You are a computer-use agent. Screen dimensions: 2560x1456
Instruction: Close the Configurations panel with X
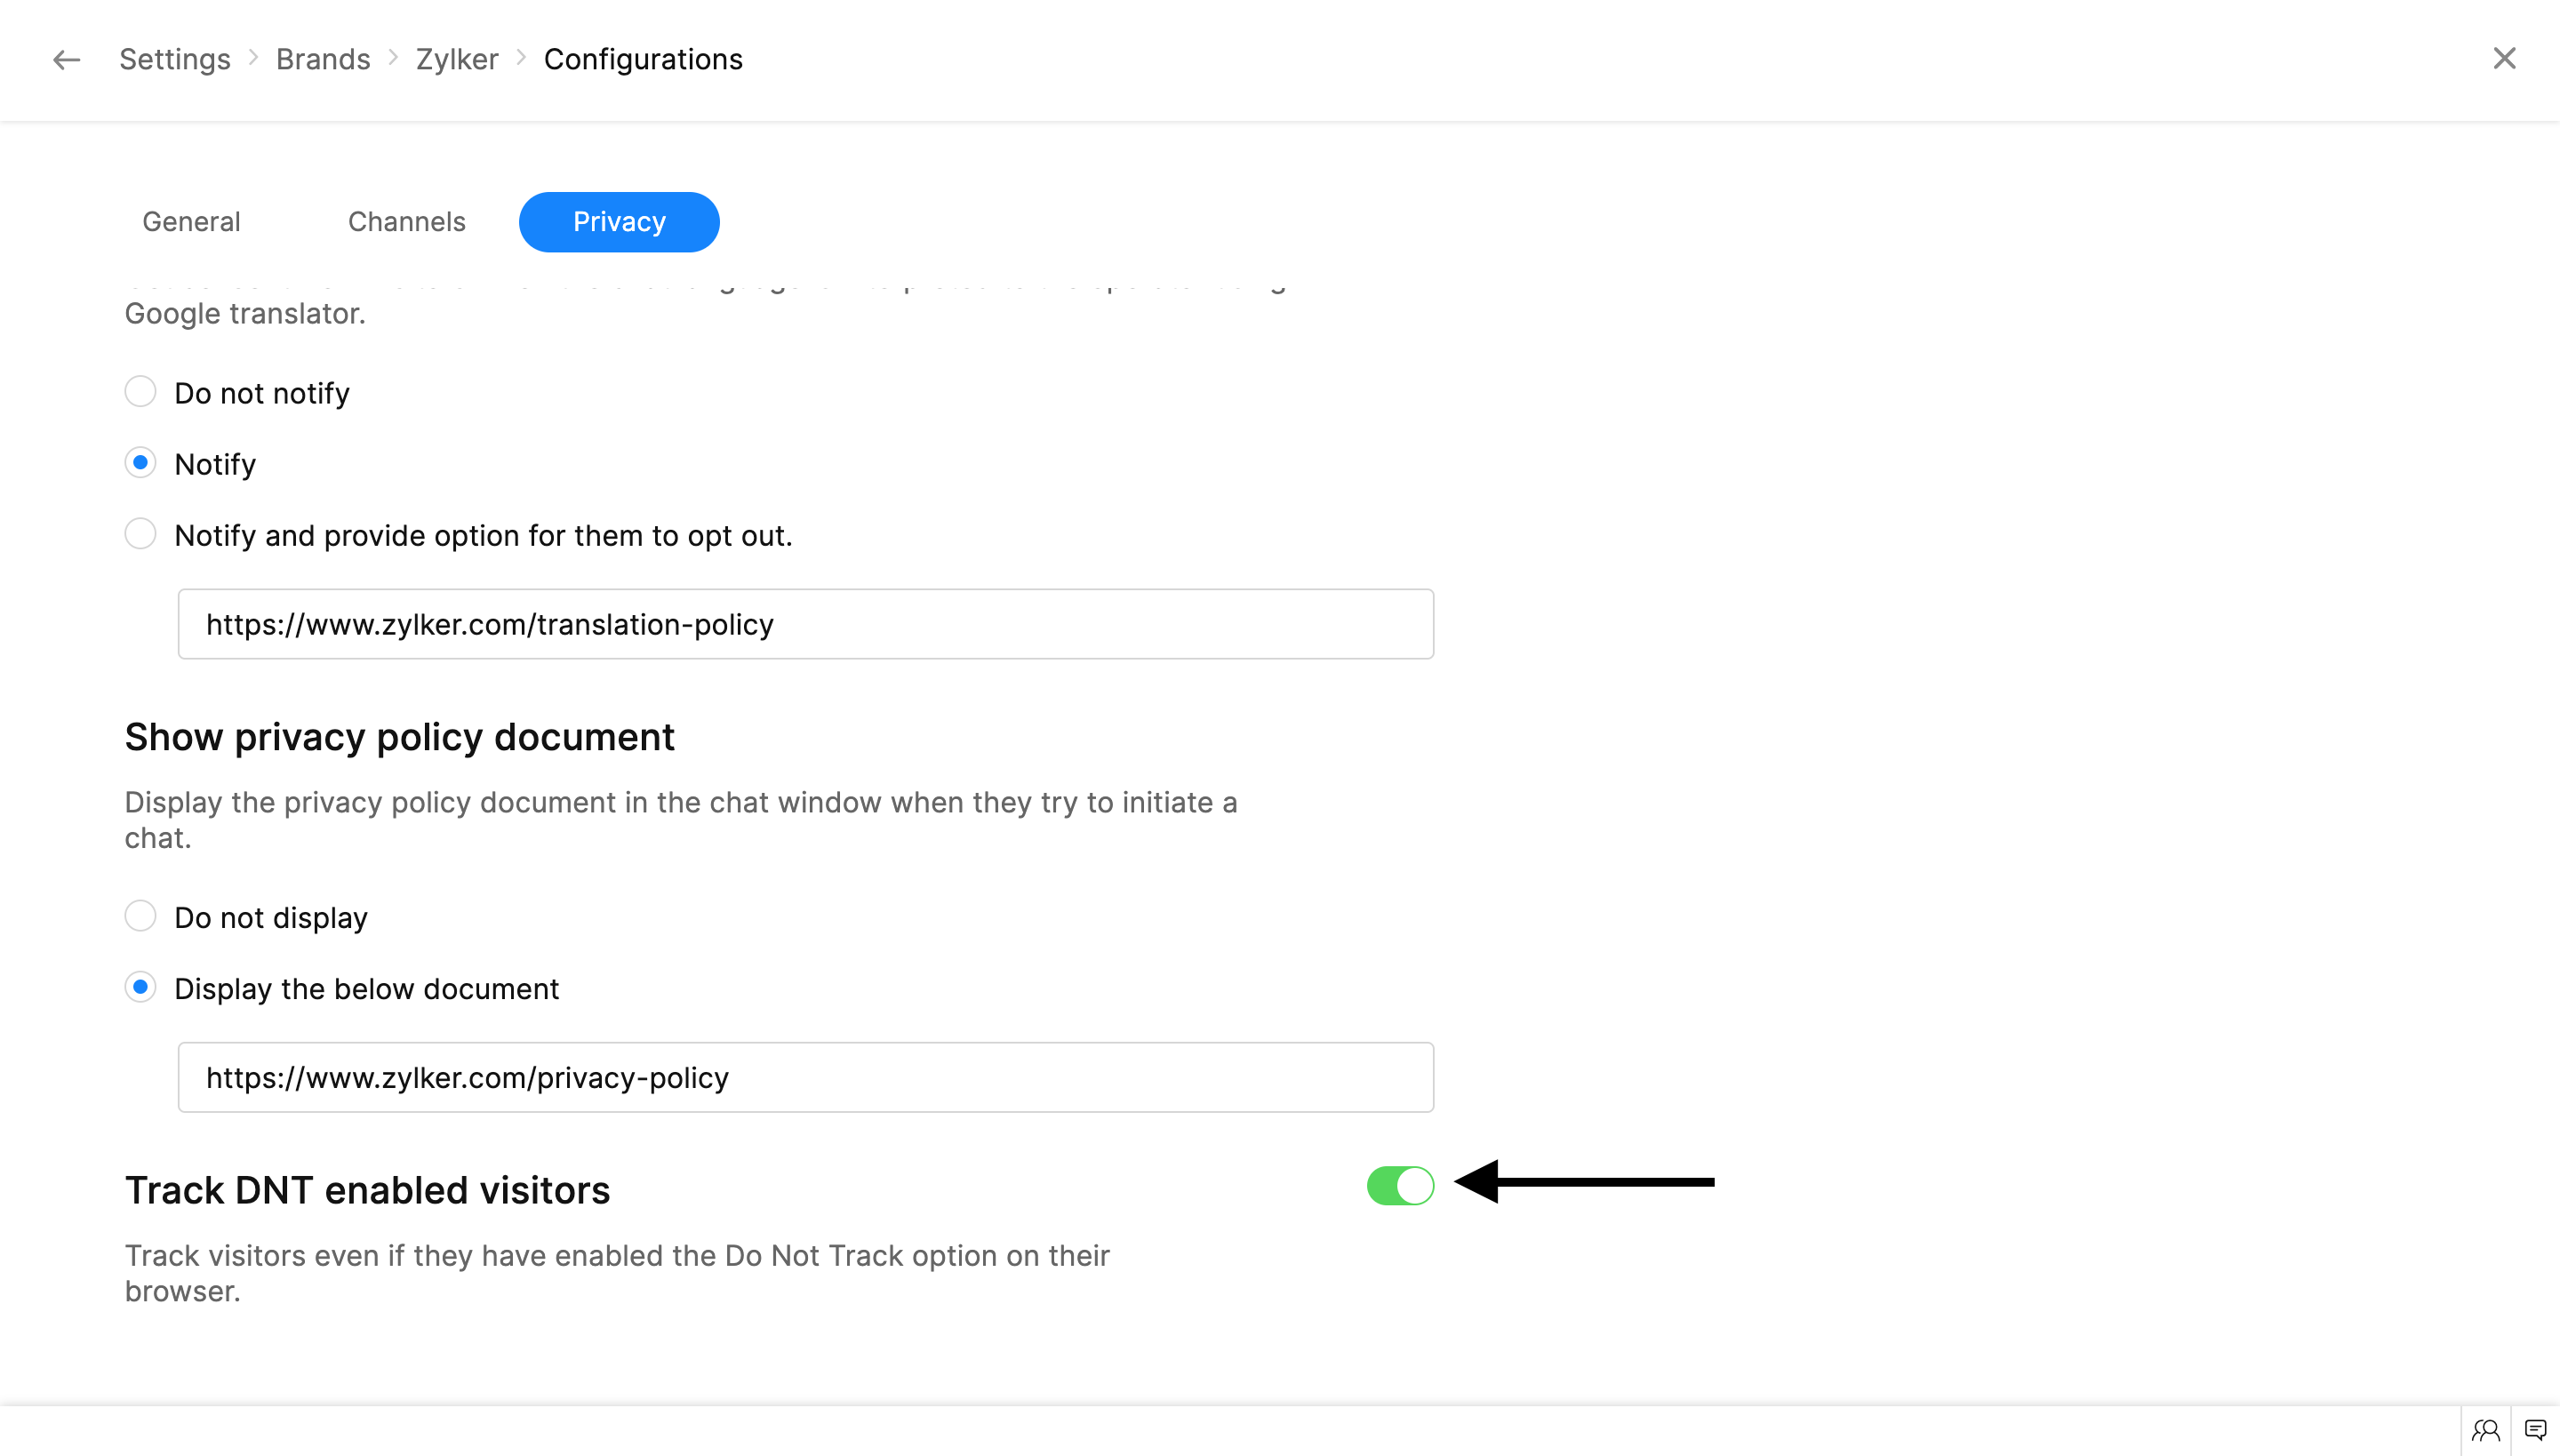pos(2504,59)
